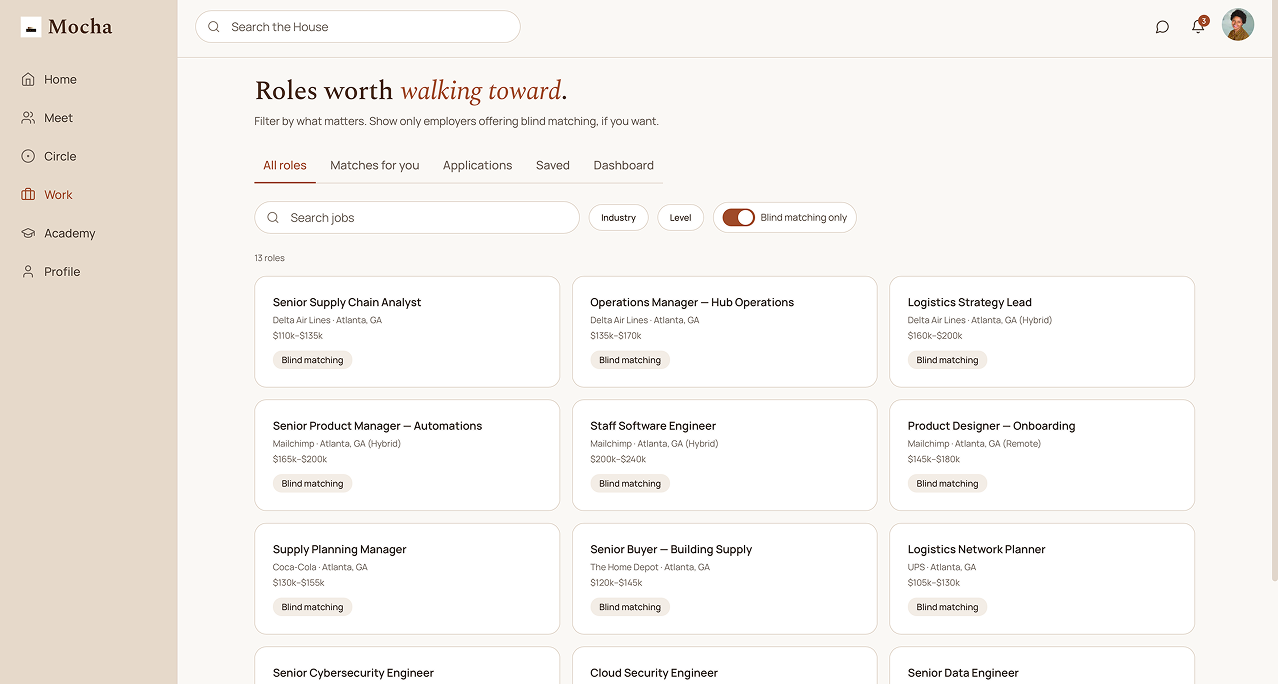Click the Mocha logo icon
Image resolution: width=1278 pixels, height=684 pixels.
tap(31, 27)
